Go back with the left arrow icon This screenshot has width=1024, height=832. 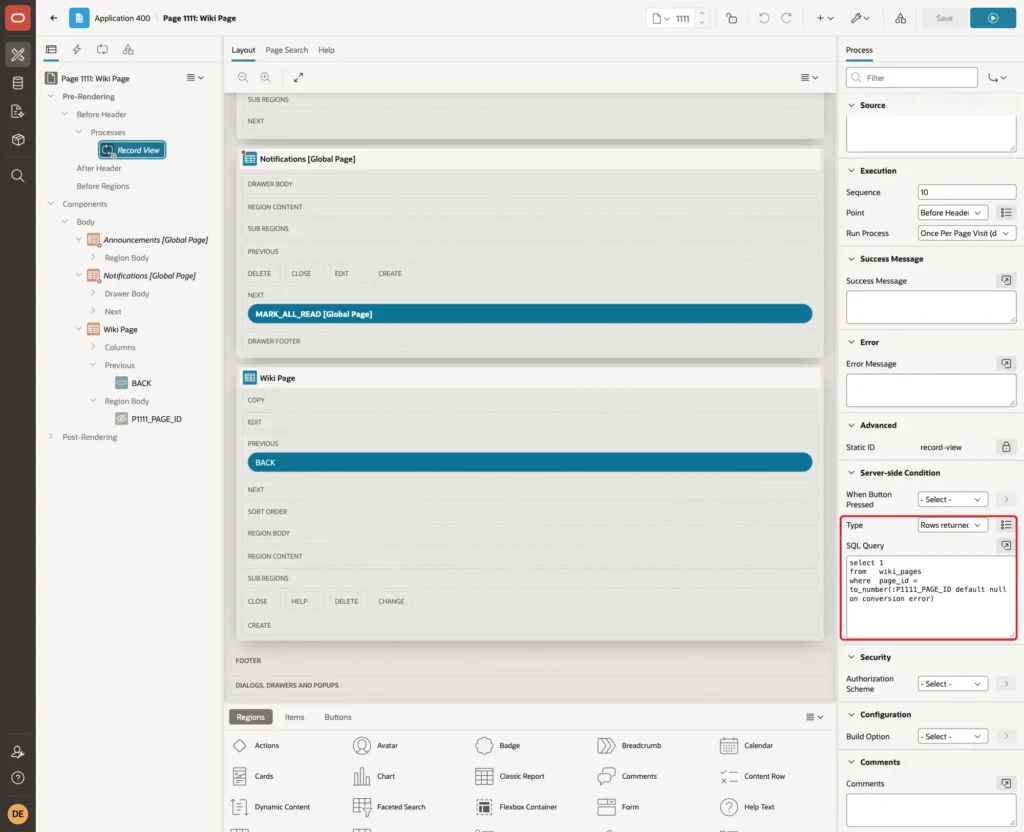[x=54, y=18]
